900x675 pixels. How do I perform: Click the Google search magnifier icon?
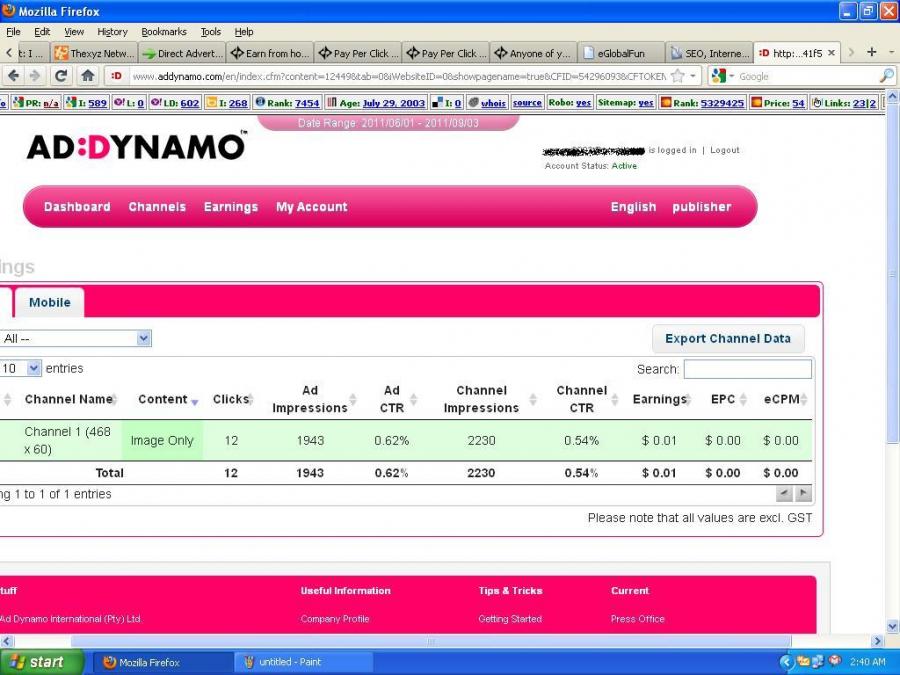(886, 76)
